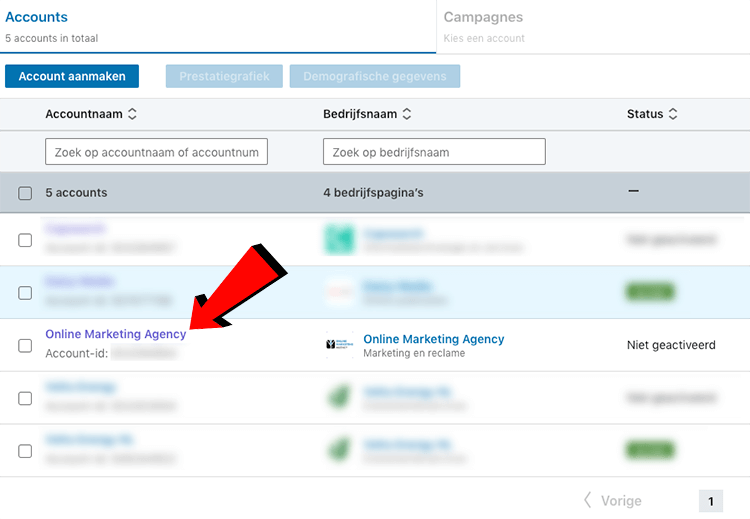Click the green leaf logo in last row
Viewport: 750px width, 519px height.
pos(340,451)
